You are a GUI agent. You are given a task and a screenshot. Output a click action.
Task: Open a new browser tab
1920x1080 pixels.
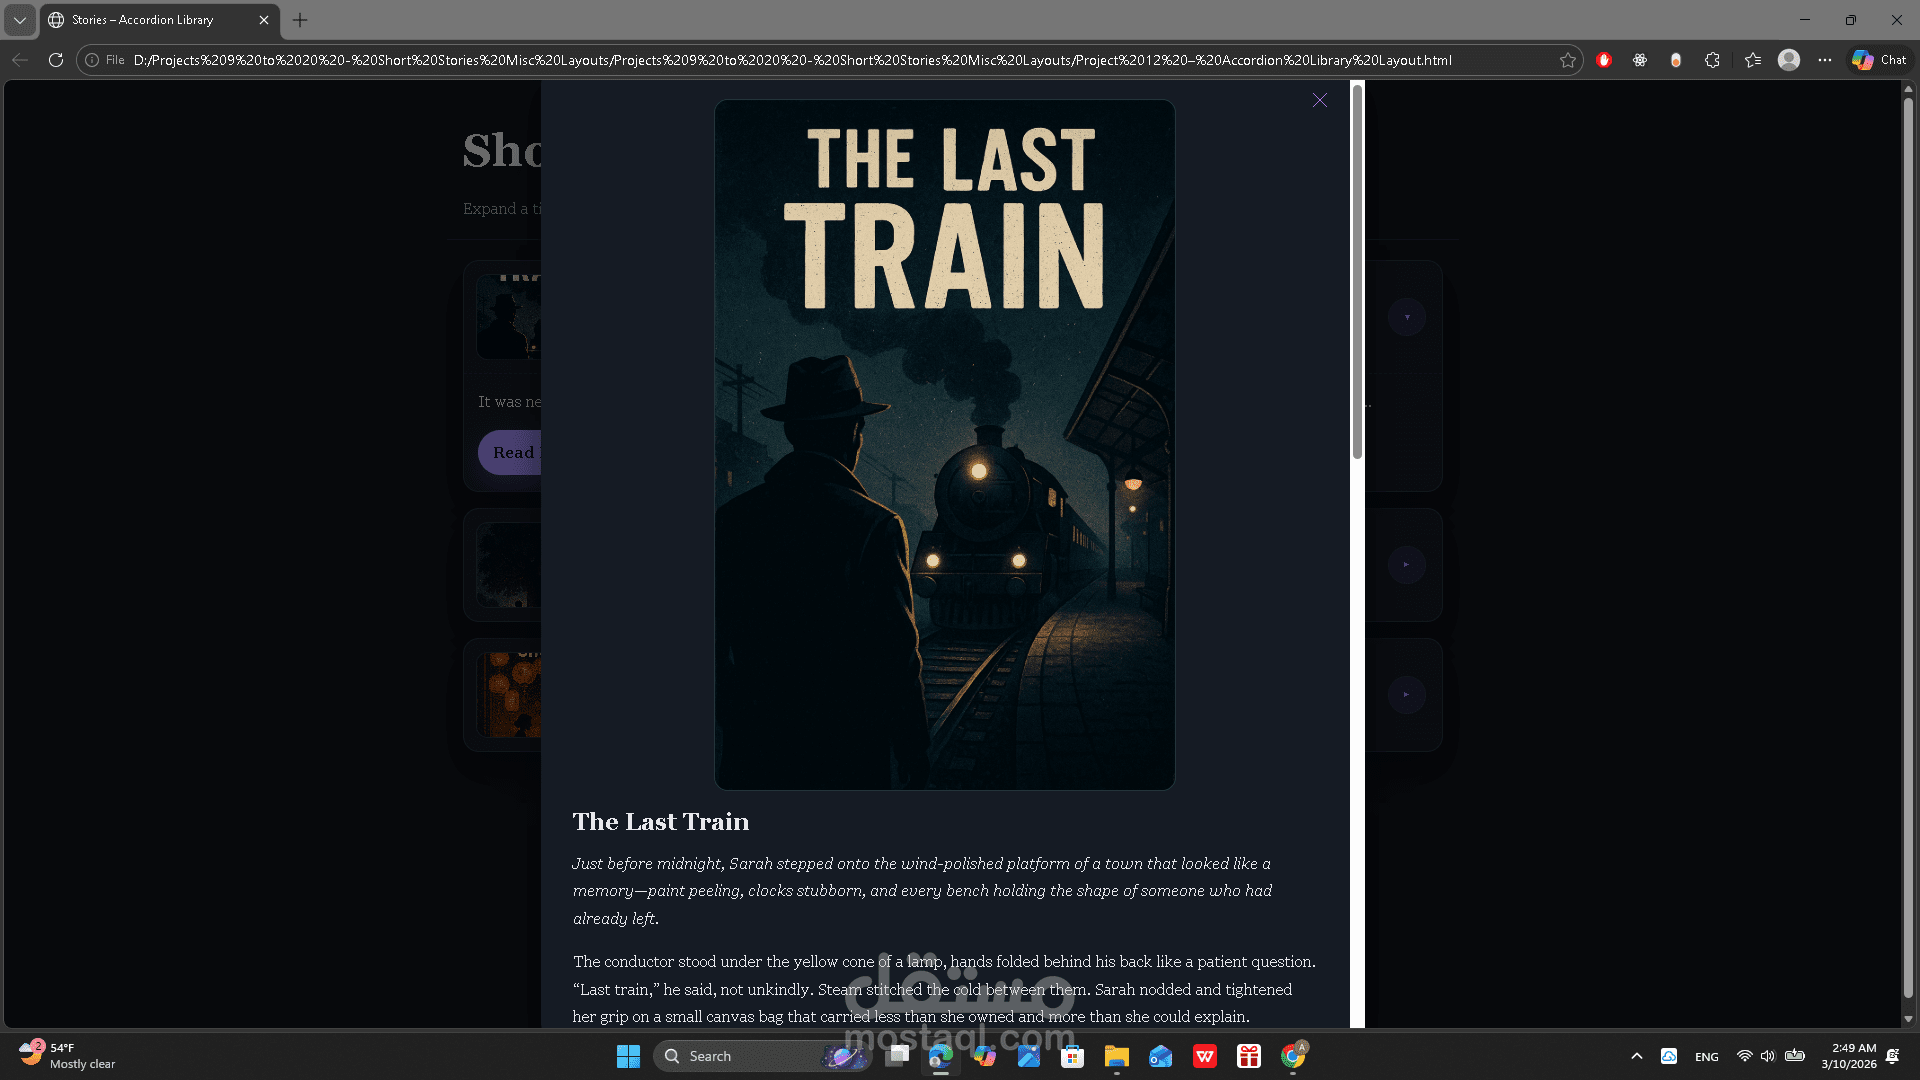(300, 20)
